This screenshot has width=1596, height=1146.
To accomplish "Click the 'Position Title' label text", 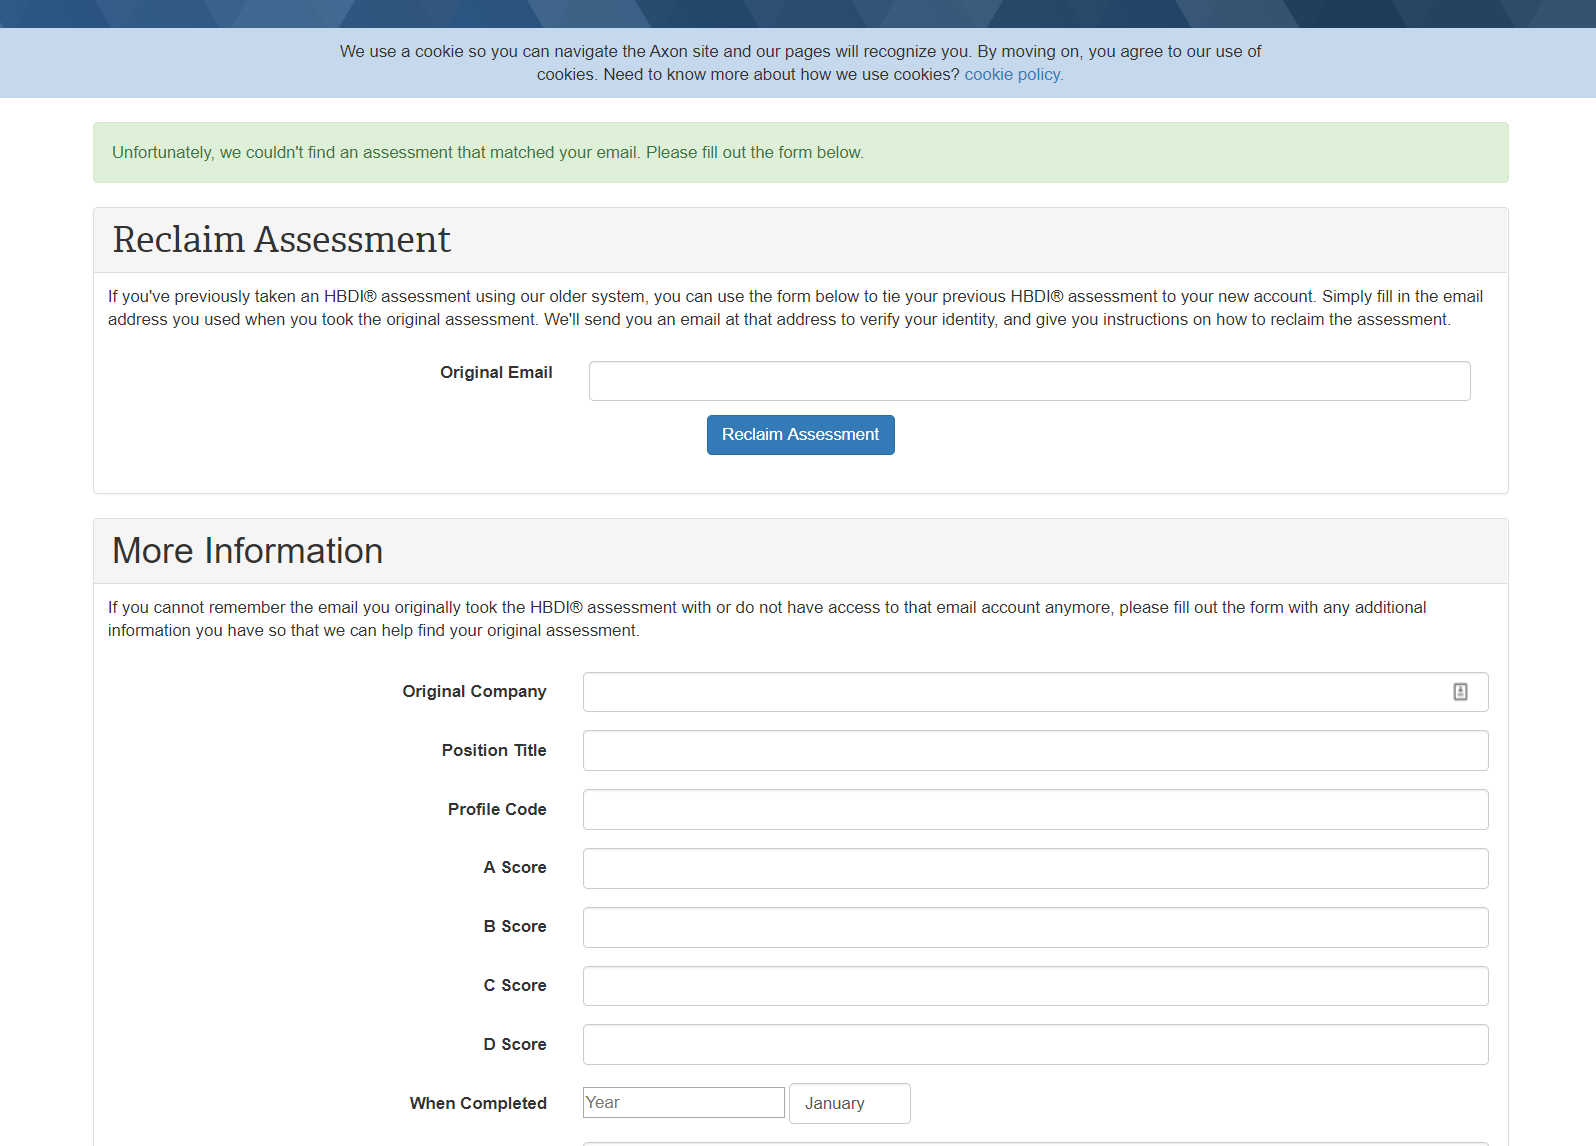I will 494,751.
